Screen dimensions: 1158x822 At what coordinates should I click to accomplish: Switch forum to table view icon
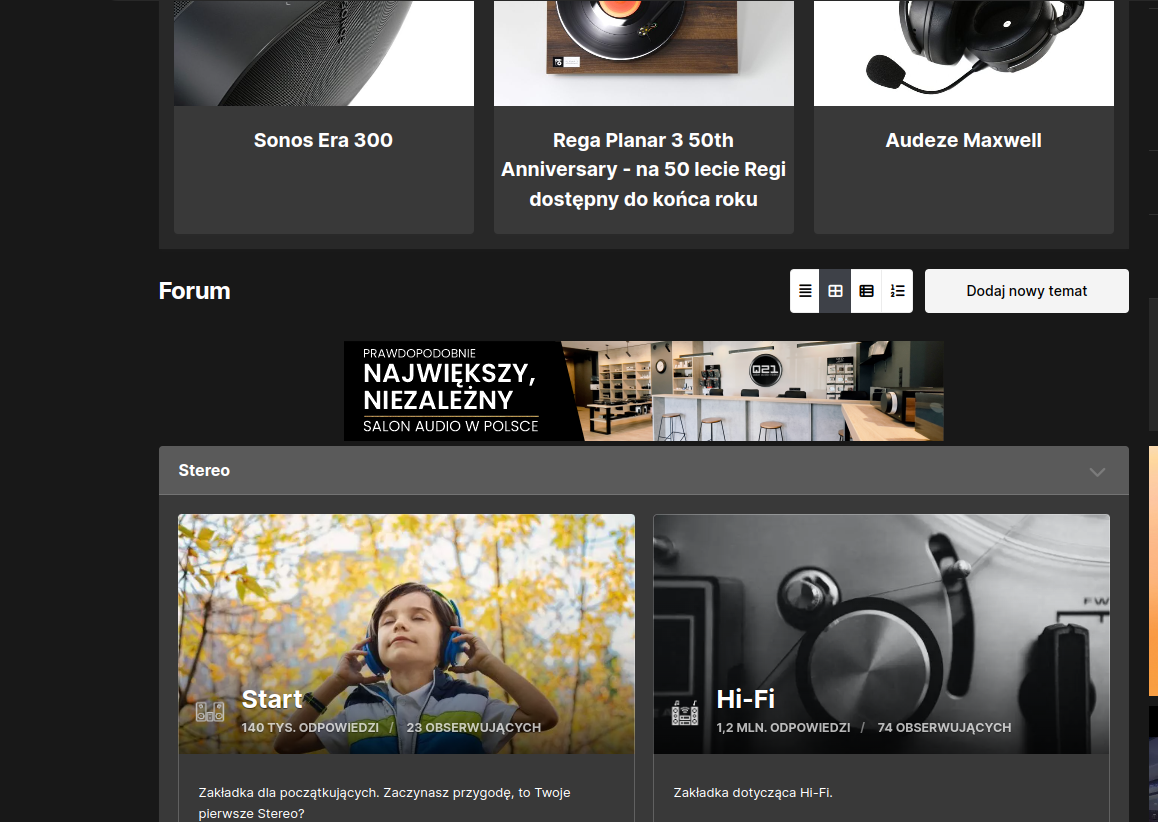866,291
